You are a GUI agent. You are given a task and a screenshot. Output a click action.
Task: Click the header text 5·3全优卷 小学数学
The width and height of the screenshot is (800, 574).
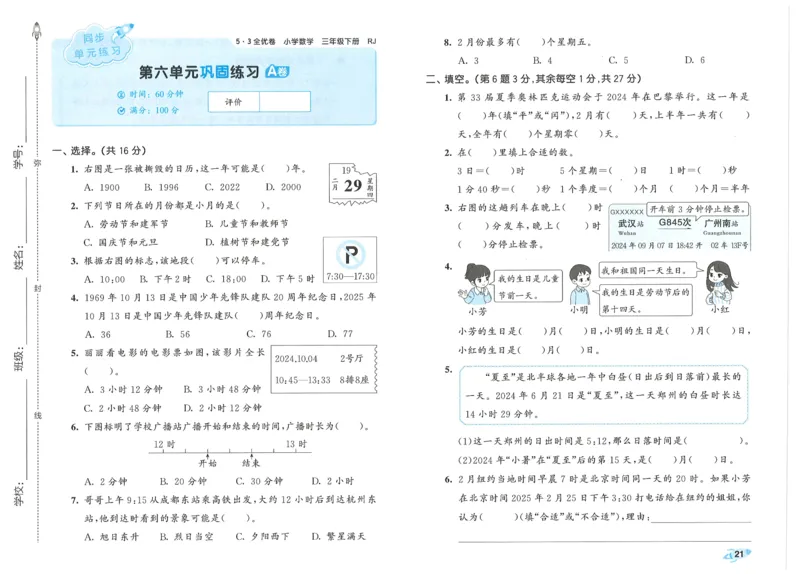pos(274,41)
